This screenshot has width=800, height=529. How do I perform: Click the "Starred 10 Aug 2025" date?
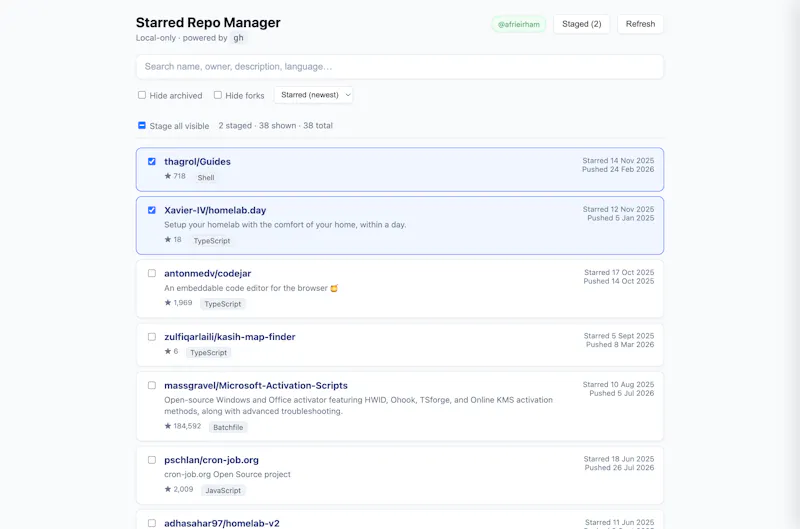[x=618, y=385]
